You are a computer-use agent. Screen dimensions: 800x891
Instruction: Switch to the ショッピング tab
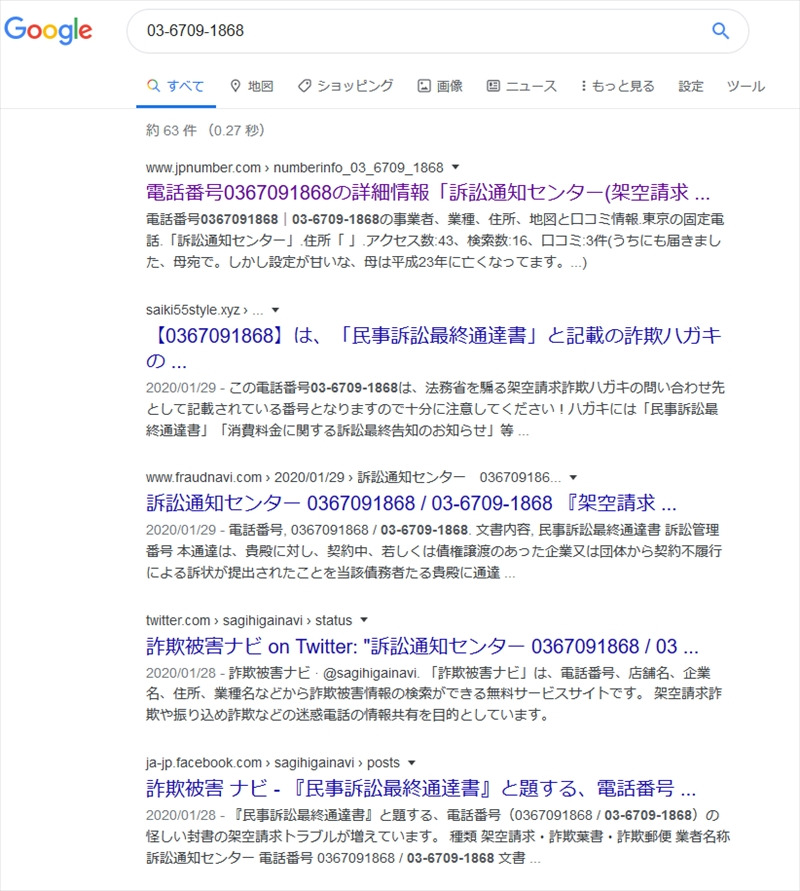(x=345, y=86)
